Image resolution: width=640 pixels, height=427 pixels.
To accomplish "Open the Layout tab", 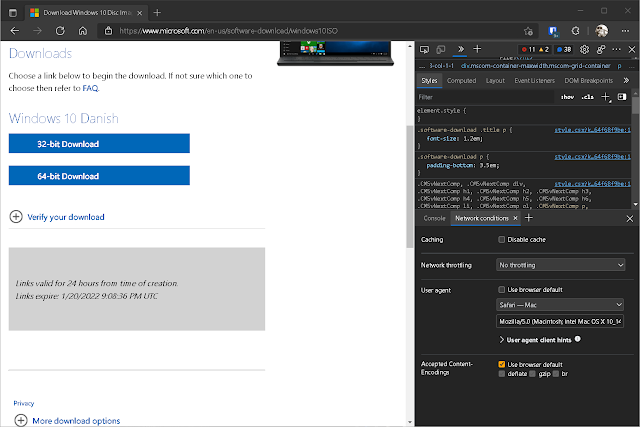I will click(495, 81).
